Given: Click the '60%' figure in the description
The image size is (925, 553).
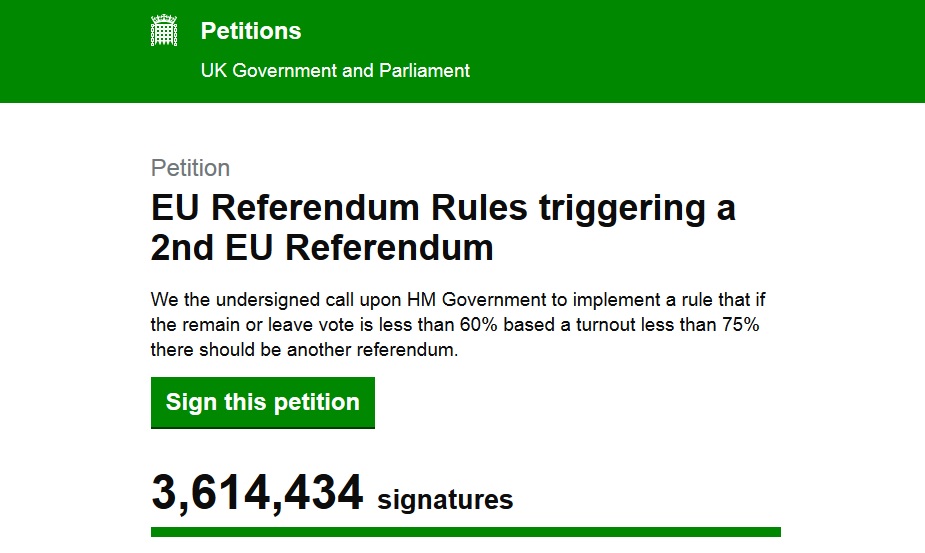Looking at the screenshot, I should click(479, 325).
